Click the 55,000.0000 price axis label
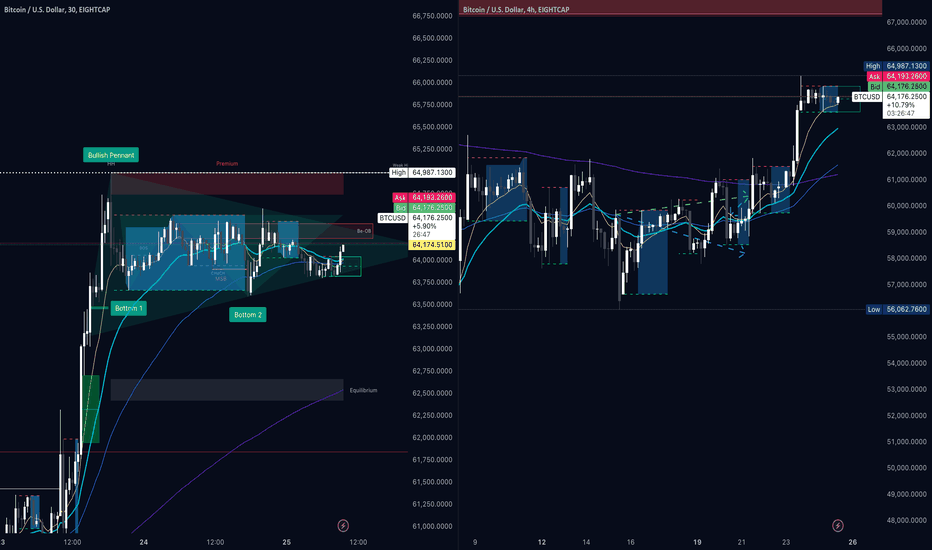This screenshot has height=550, width=932. 906,337
